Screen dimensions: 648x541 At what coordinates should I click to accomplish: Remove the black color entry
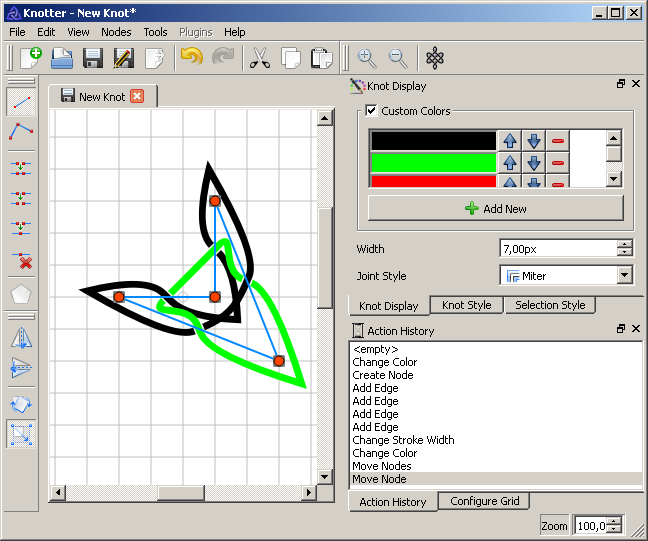click(558, 141)
